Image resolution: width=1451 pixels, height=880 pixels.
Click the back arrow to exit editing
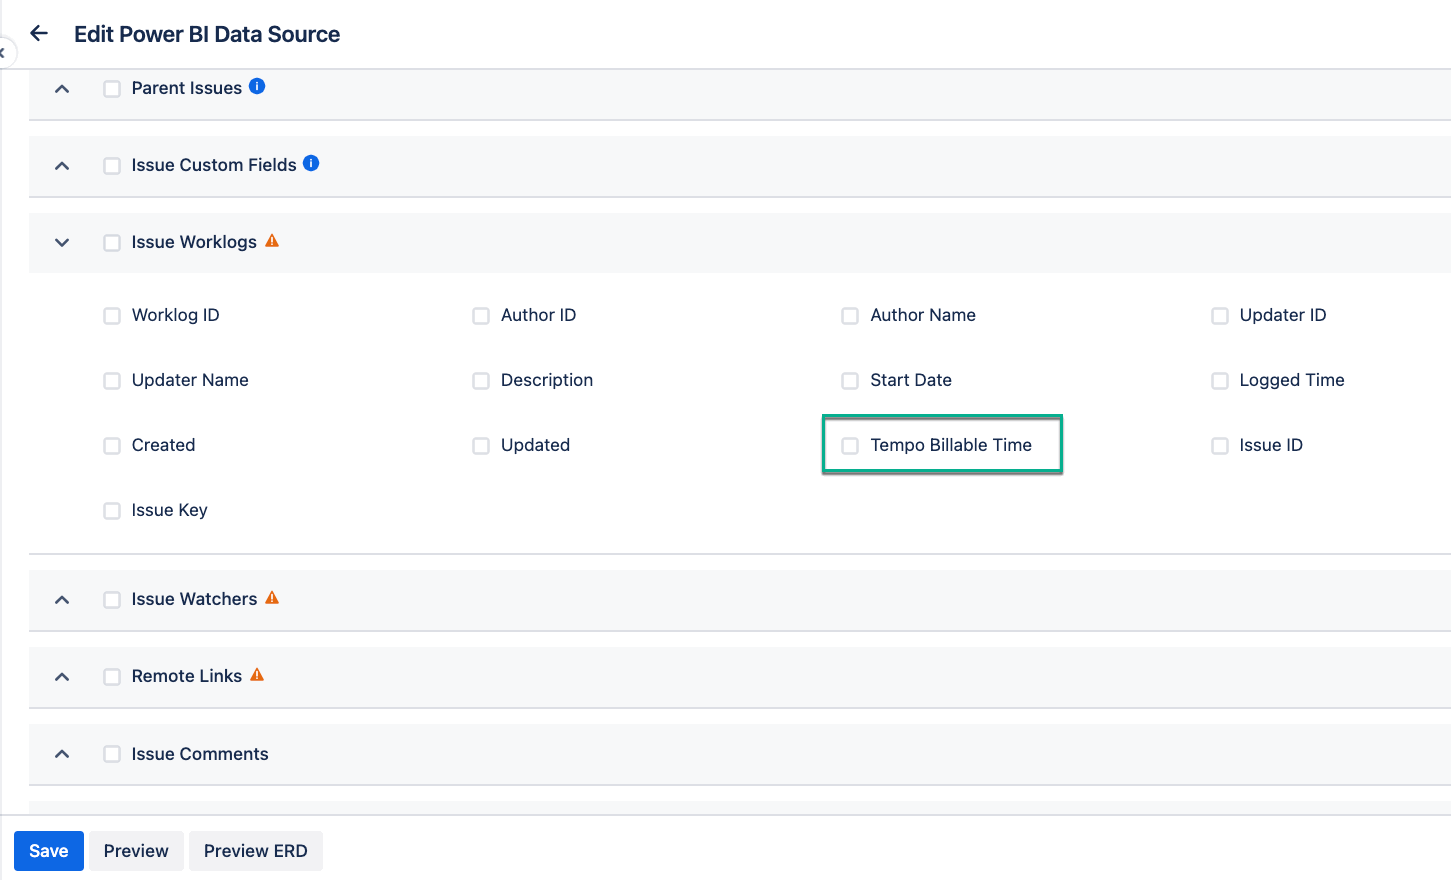coord(38,32)
